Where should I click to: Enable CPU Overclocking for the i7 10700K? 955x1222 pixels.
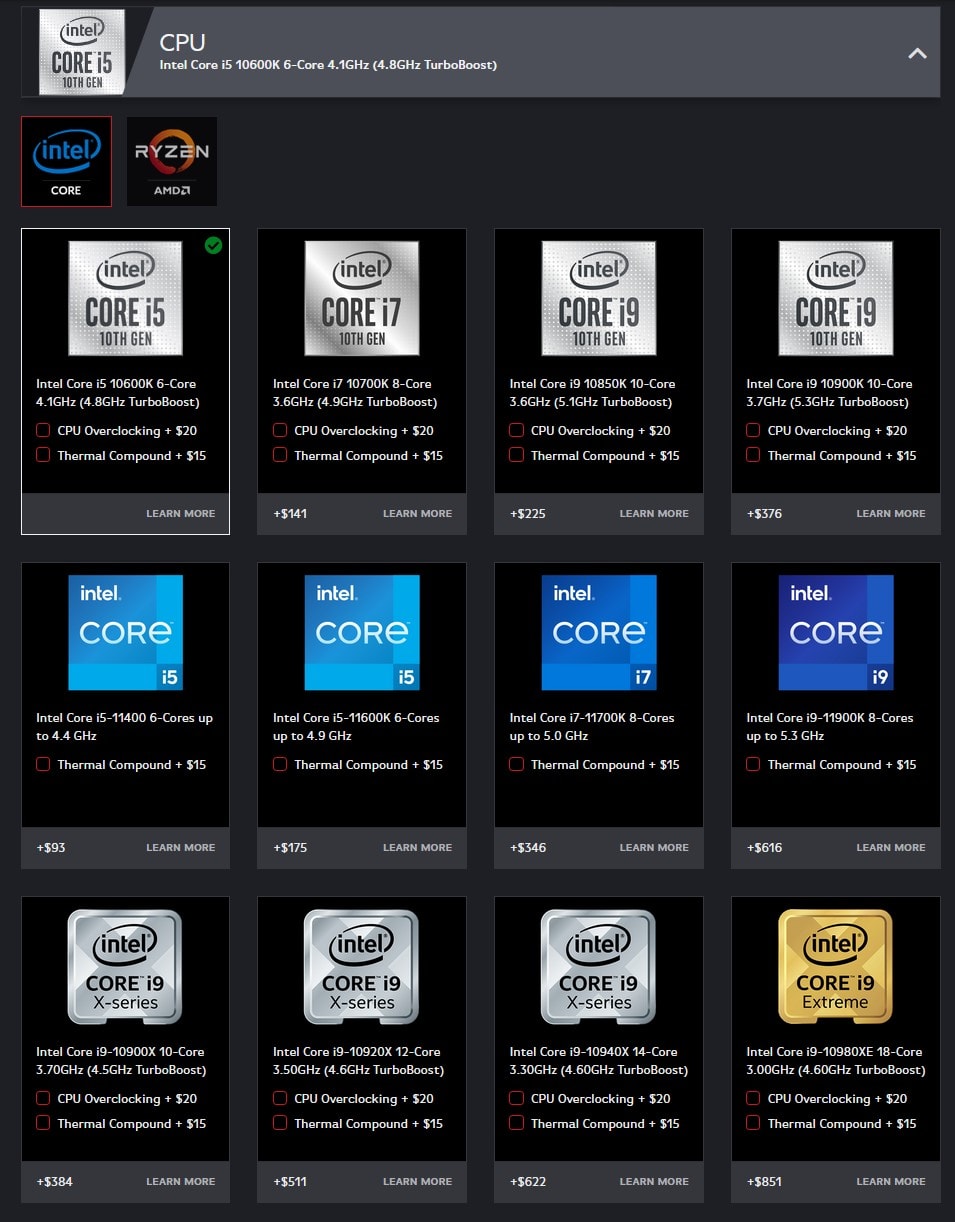(279, 430)
